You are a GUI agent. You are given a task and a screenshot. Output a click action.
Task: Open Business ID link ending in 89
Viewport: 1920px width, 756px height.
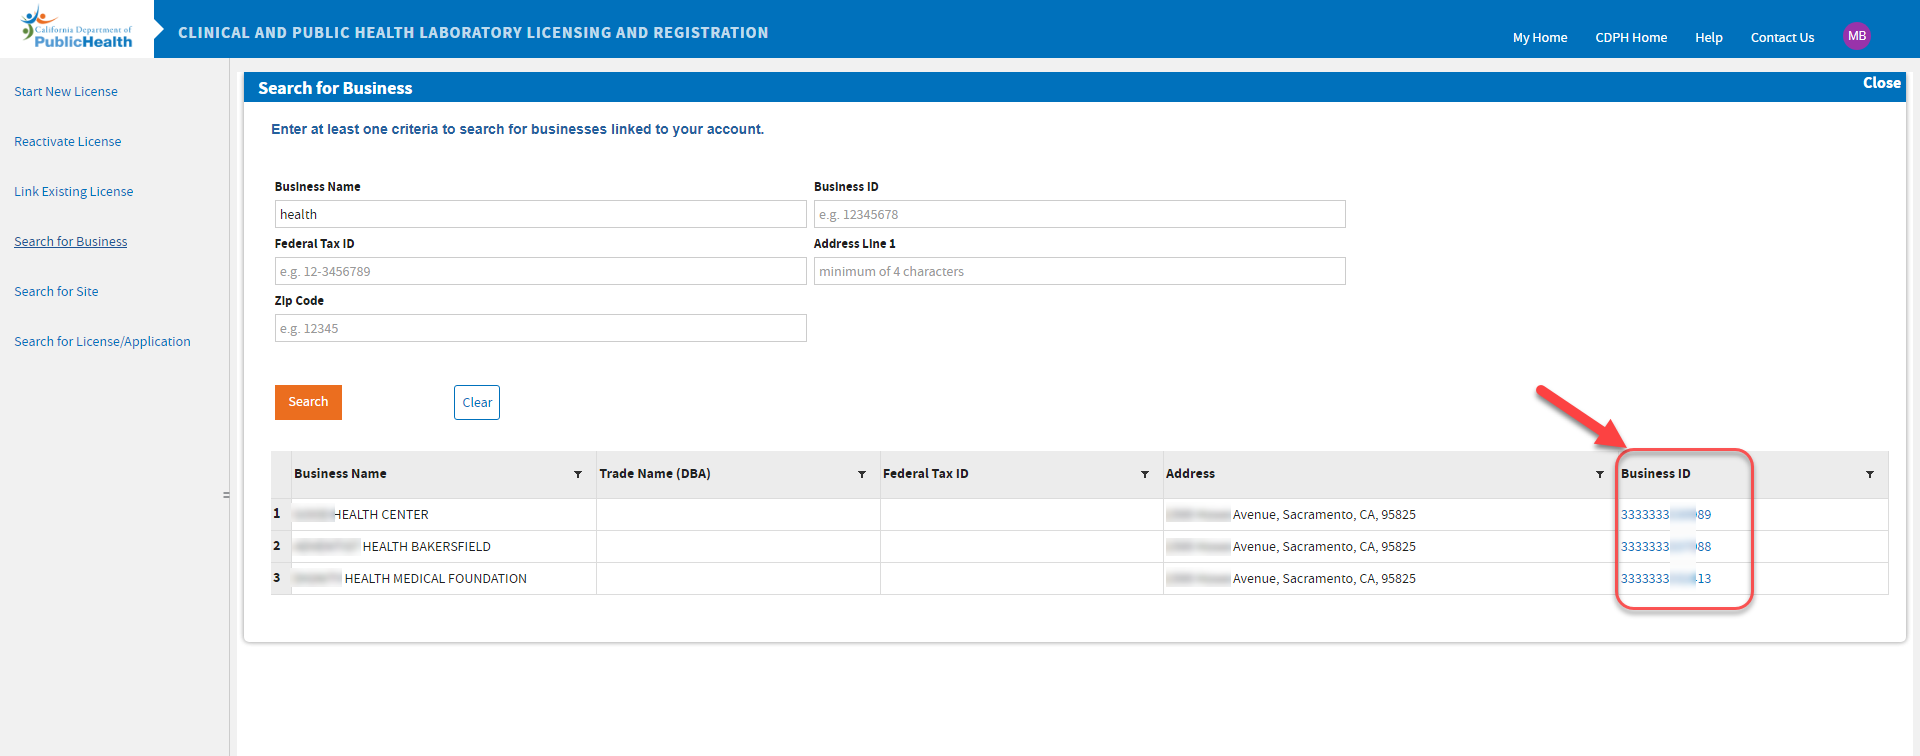1666,515
